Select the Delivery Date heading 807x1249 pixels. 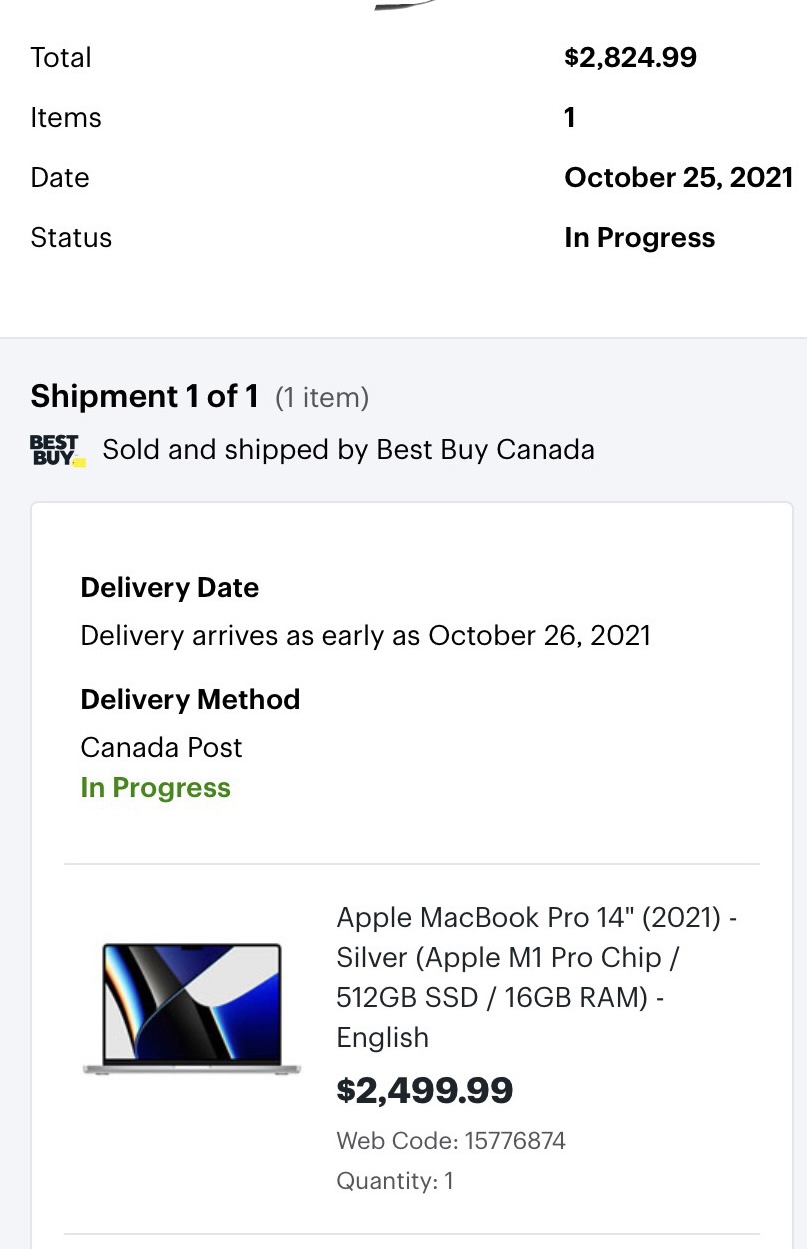click(x=170, y=587)
